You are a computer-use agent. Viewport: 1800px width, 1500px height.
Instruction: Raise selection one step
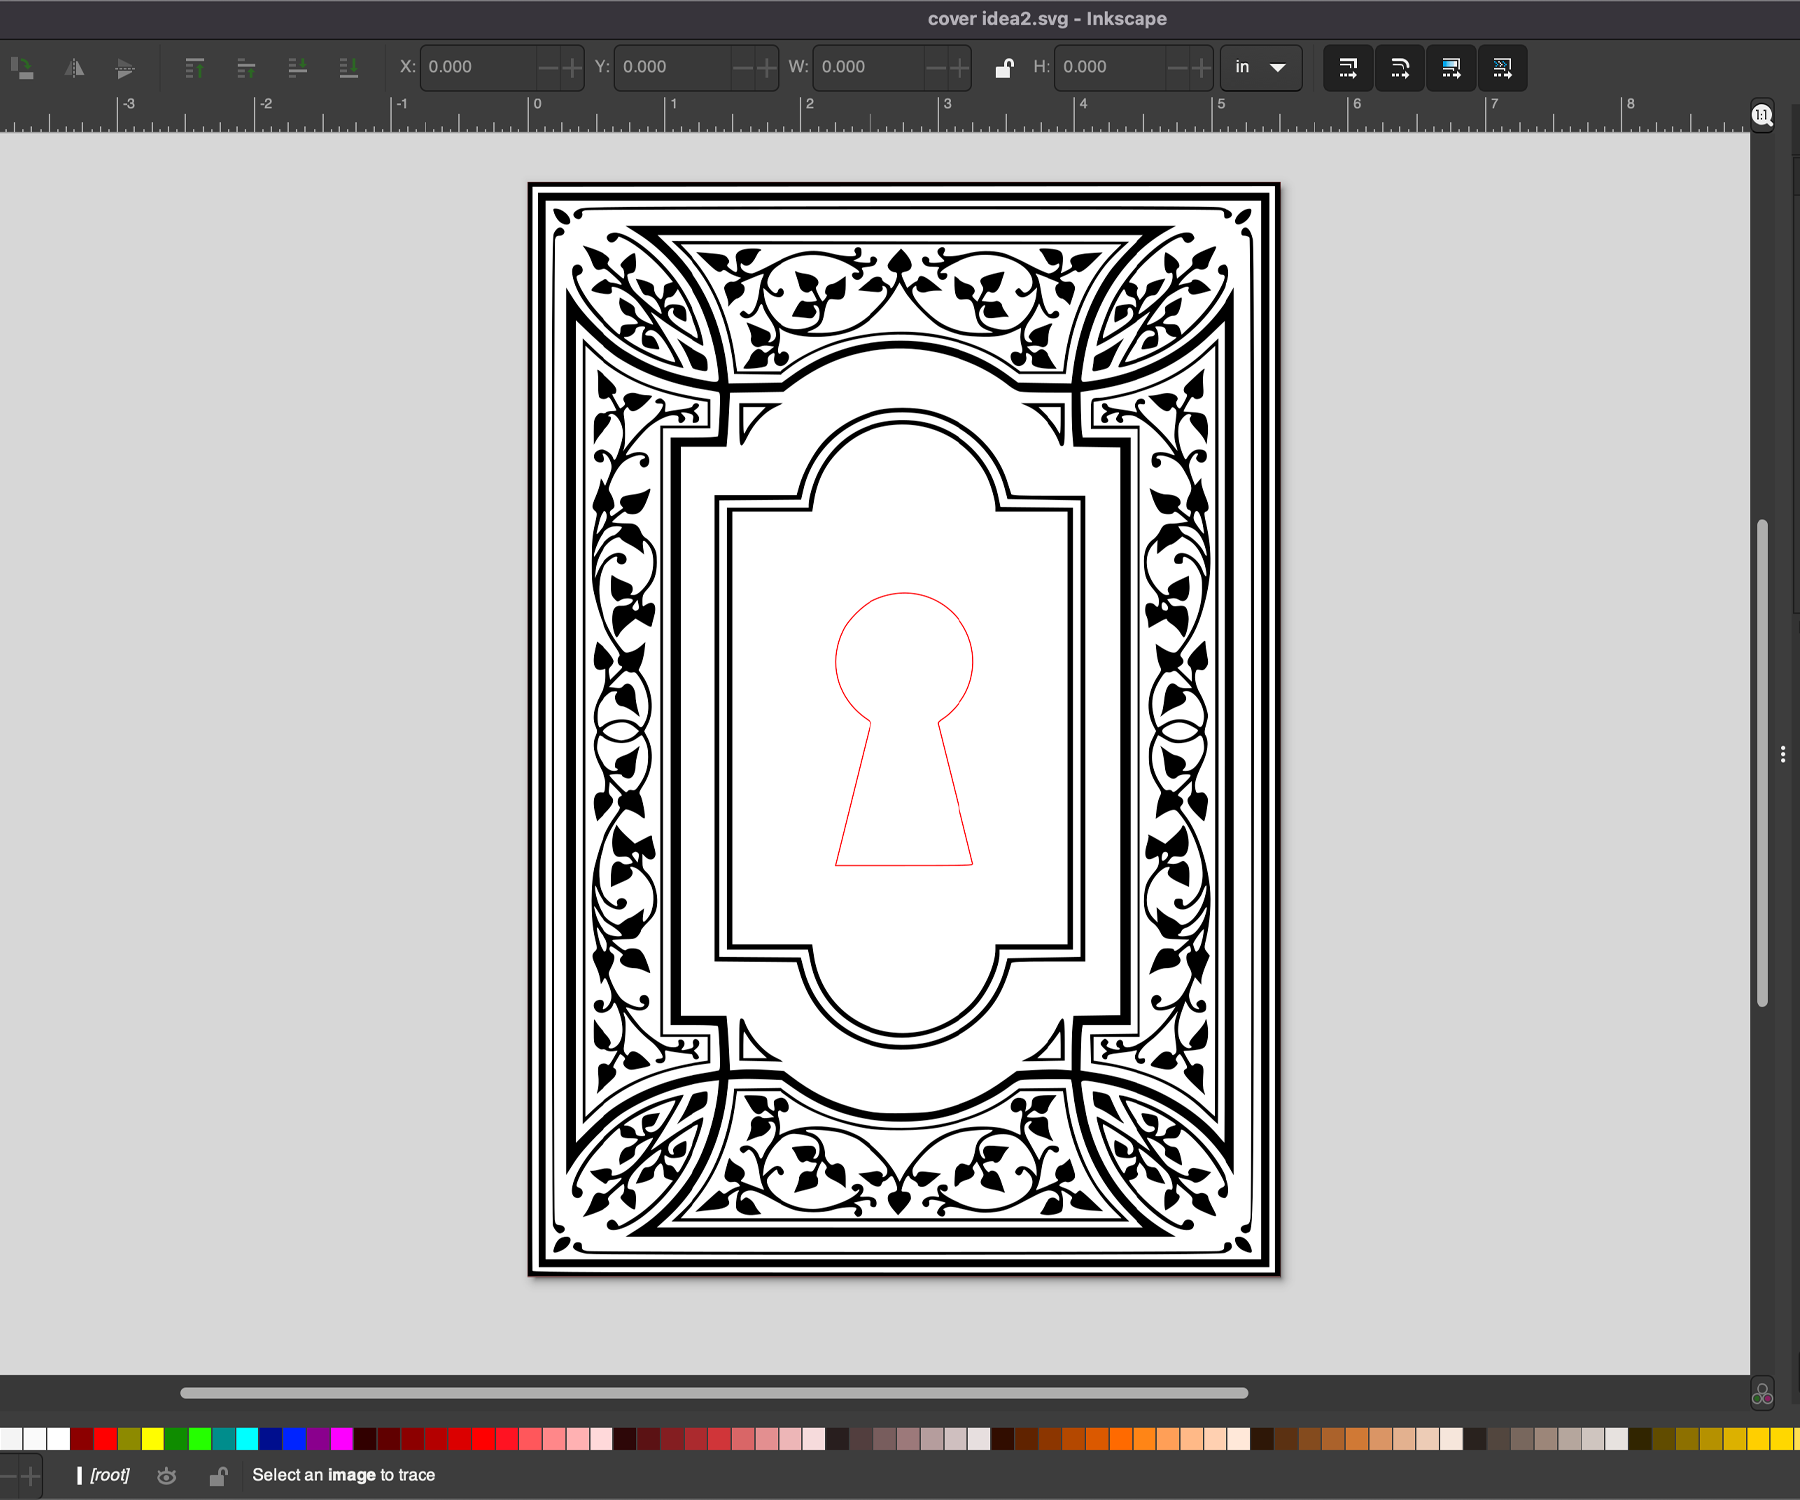tap(246, 68)
